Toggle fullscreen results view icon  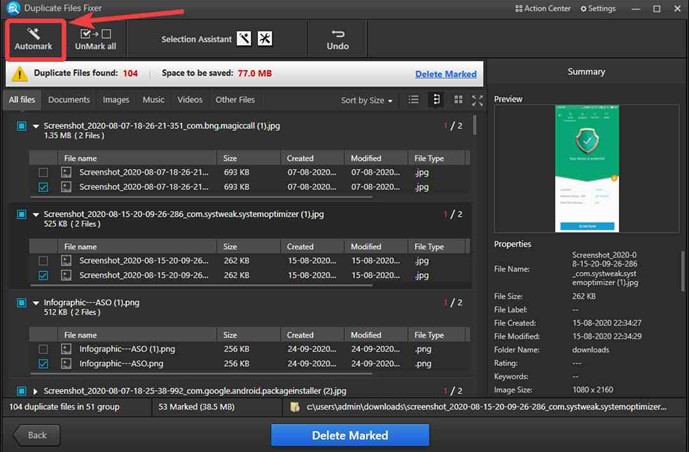[477, 100]
